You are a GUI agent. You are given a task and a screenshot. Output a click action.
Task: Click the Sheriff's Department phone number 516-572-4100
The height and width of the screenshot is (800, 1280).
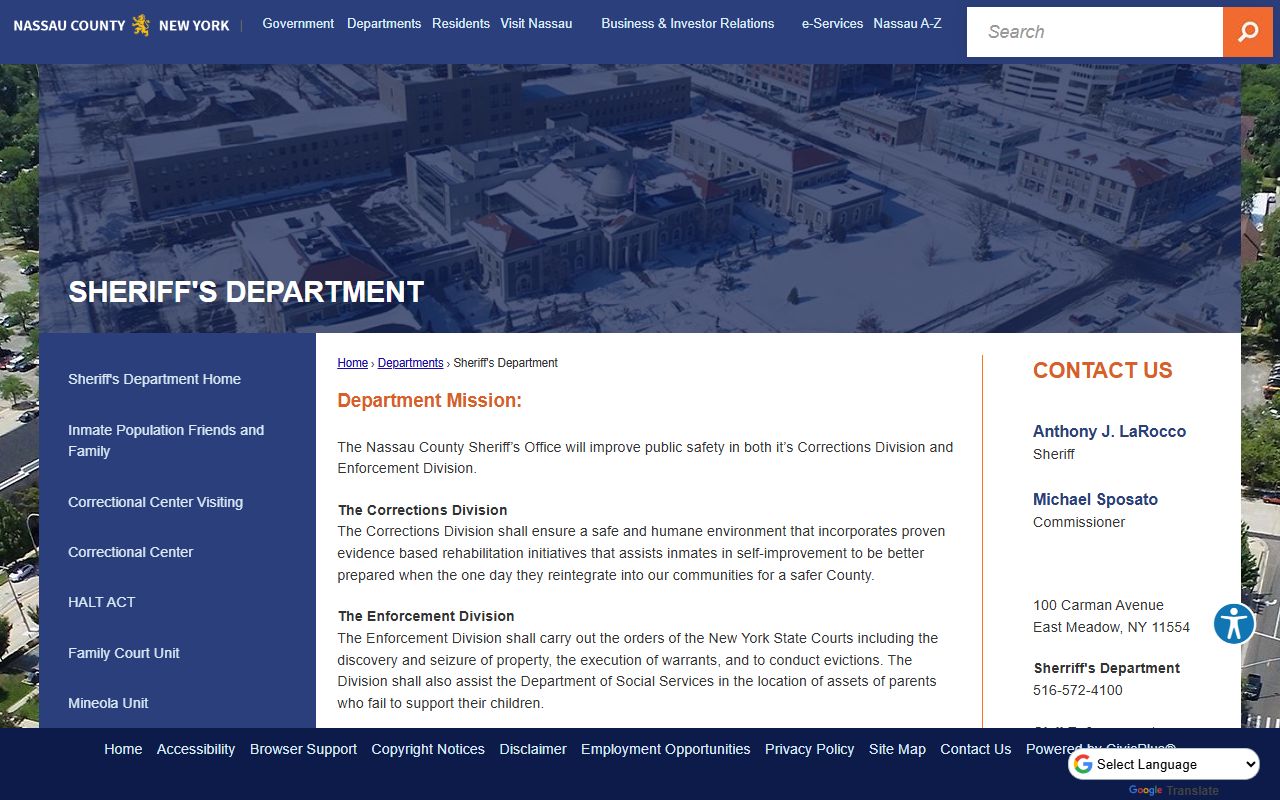[1077, 690]
